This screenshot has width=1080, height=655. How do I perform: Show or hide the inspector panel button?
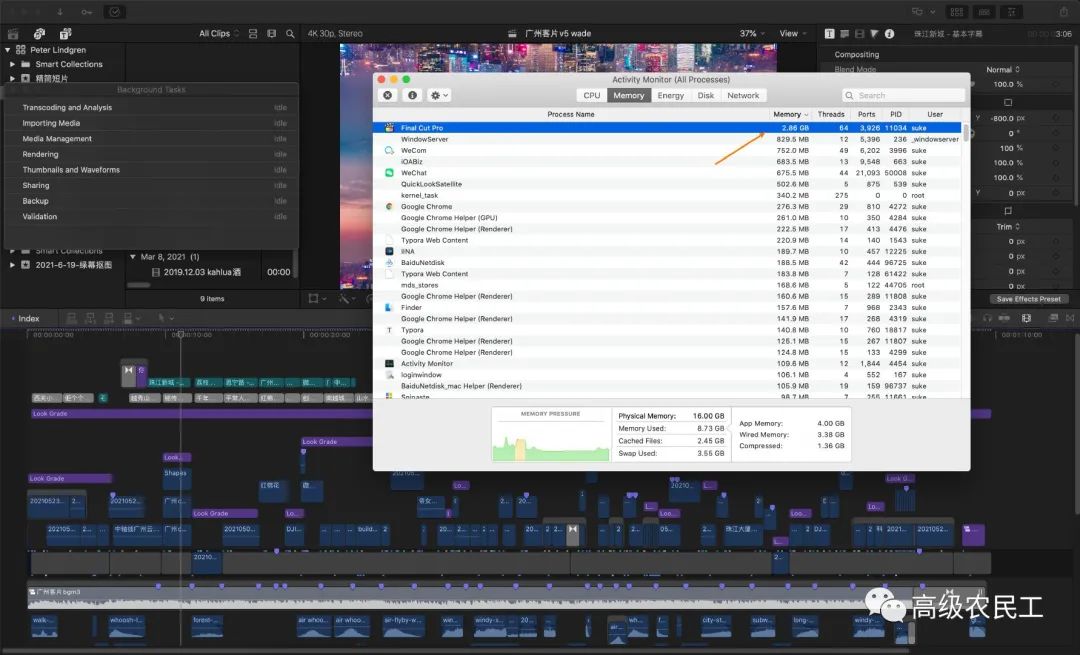(1012, 12)
